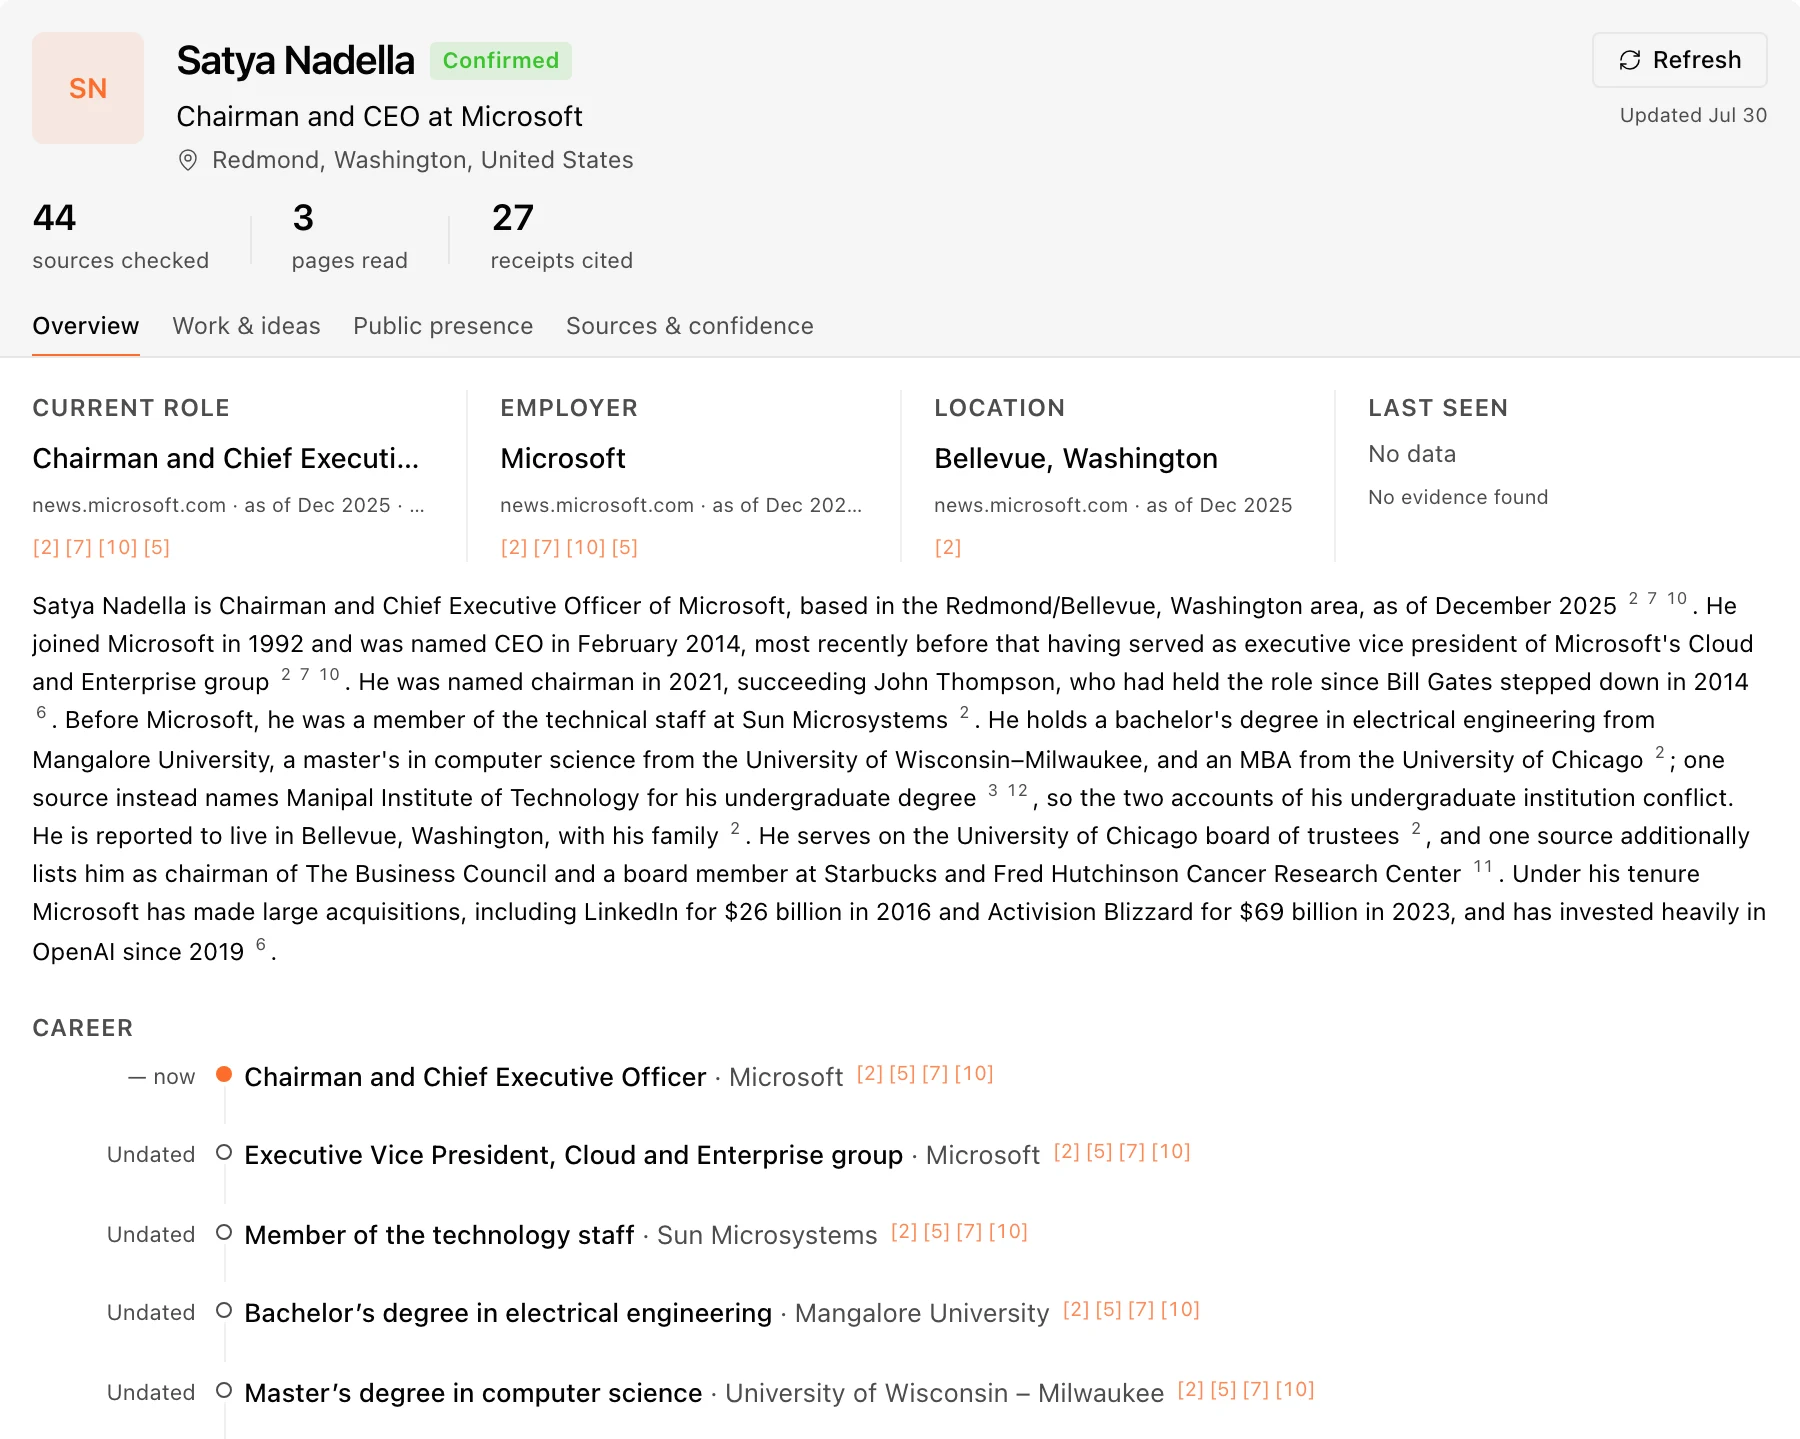This screenshot has height=1439, width=1800.
Task: Click the Confirmed status badge
Action: coord(501,60)
